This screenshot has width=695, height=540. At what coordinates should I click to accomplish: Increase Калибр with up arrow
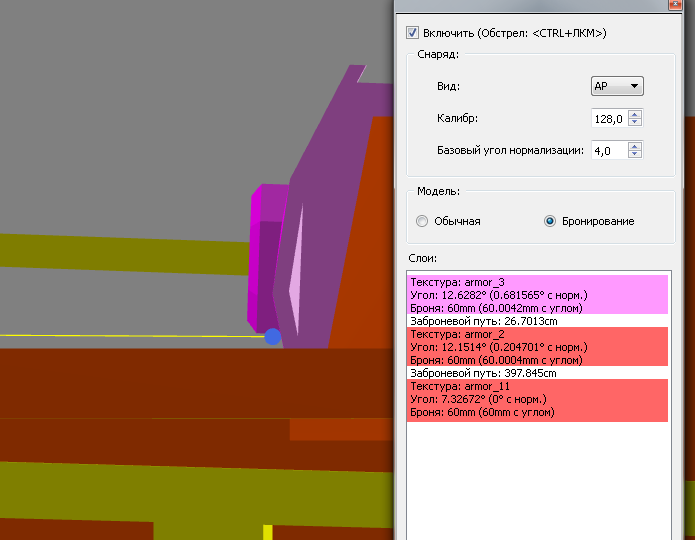(x=635, y=114)
